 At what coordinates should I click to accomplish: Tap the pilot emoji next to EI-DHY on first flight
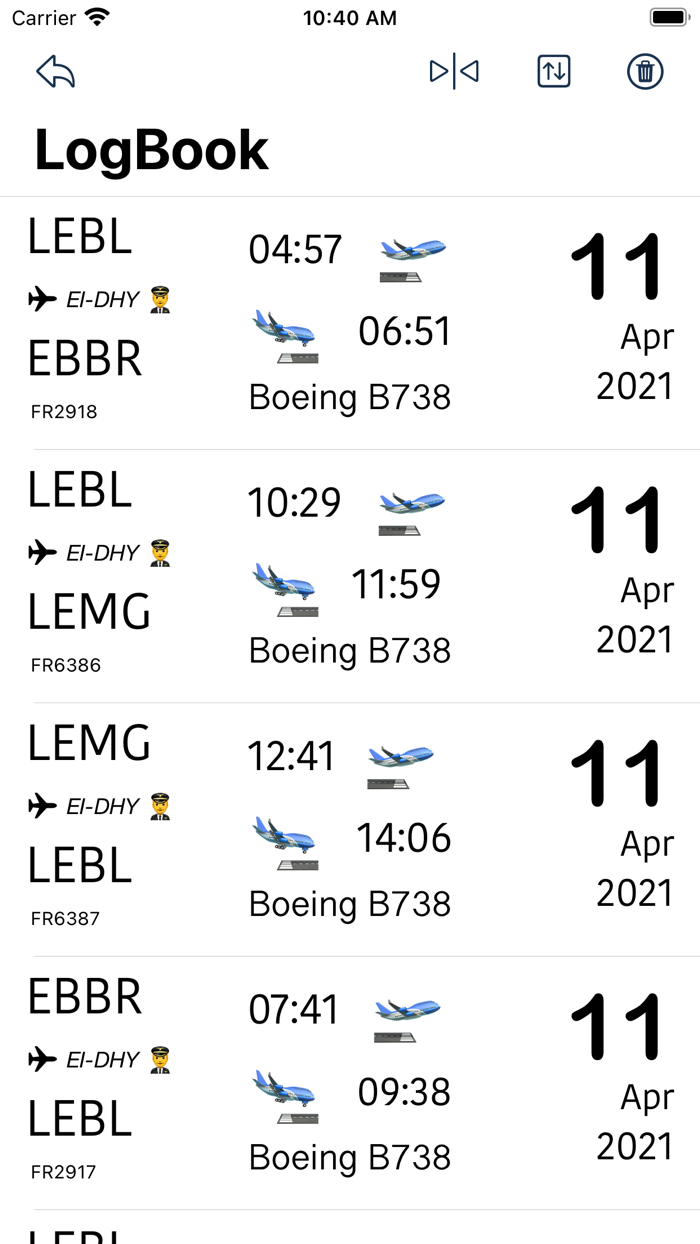[x=160, y=299]
